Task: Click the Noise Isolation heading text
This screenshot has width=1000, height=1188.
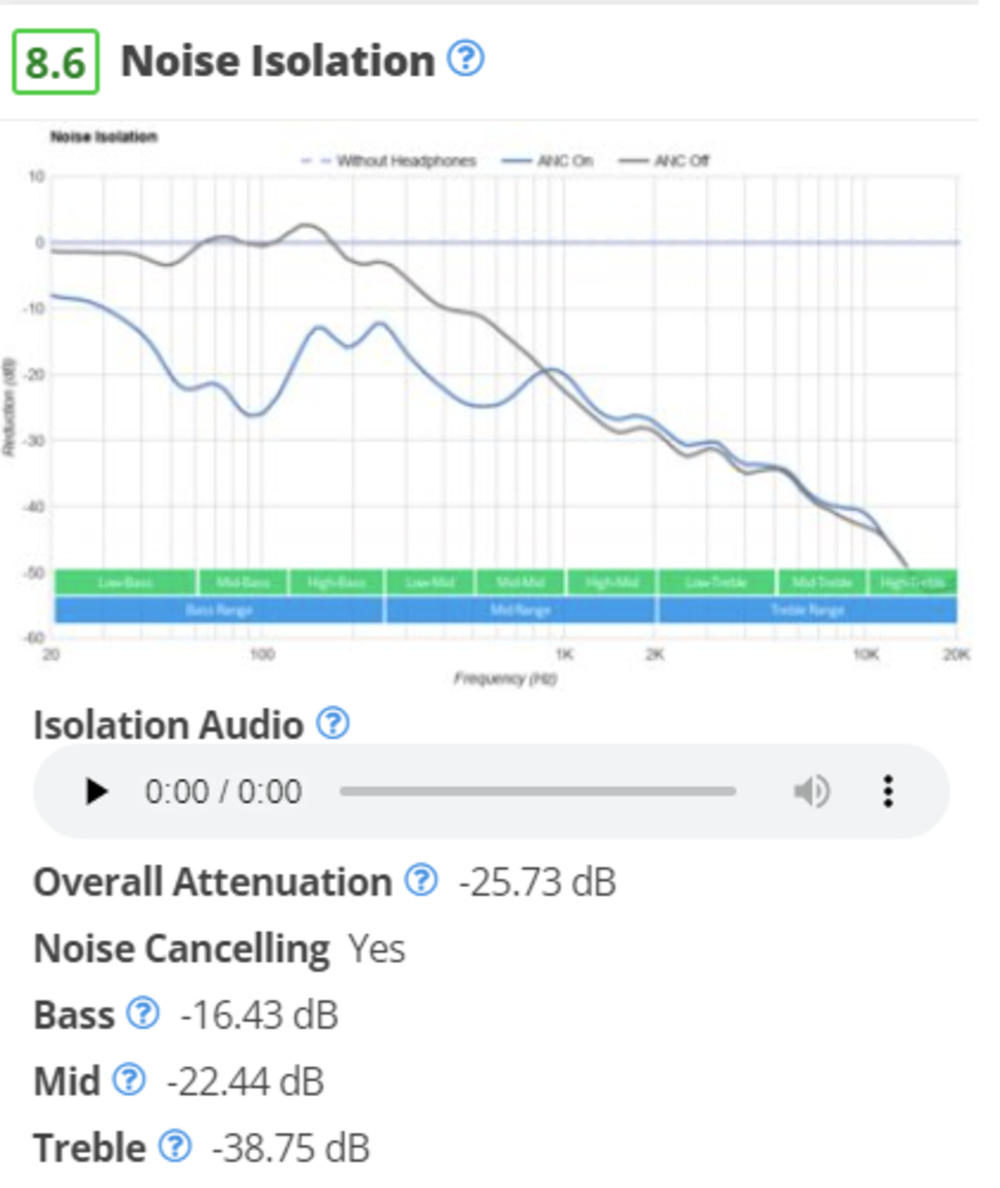Action: 277,61
